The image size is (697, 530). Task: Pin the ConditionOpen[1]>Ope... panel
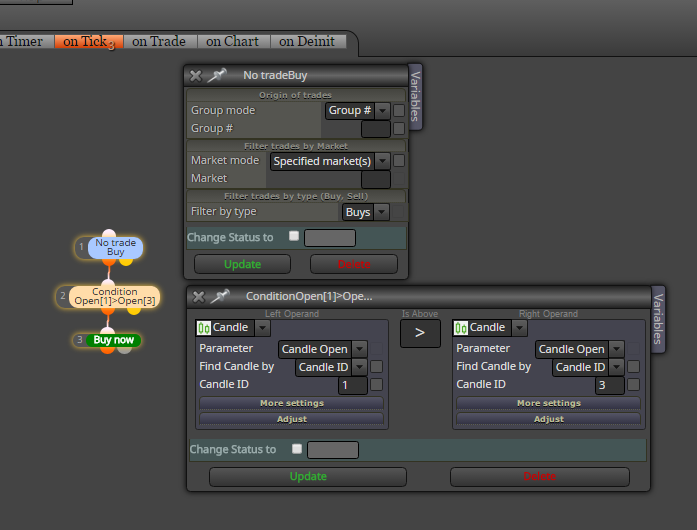tap(220, 296)
